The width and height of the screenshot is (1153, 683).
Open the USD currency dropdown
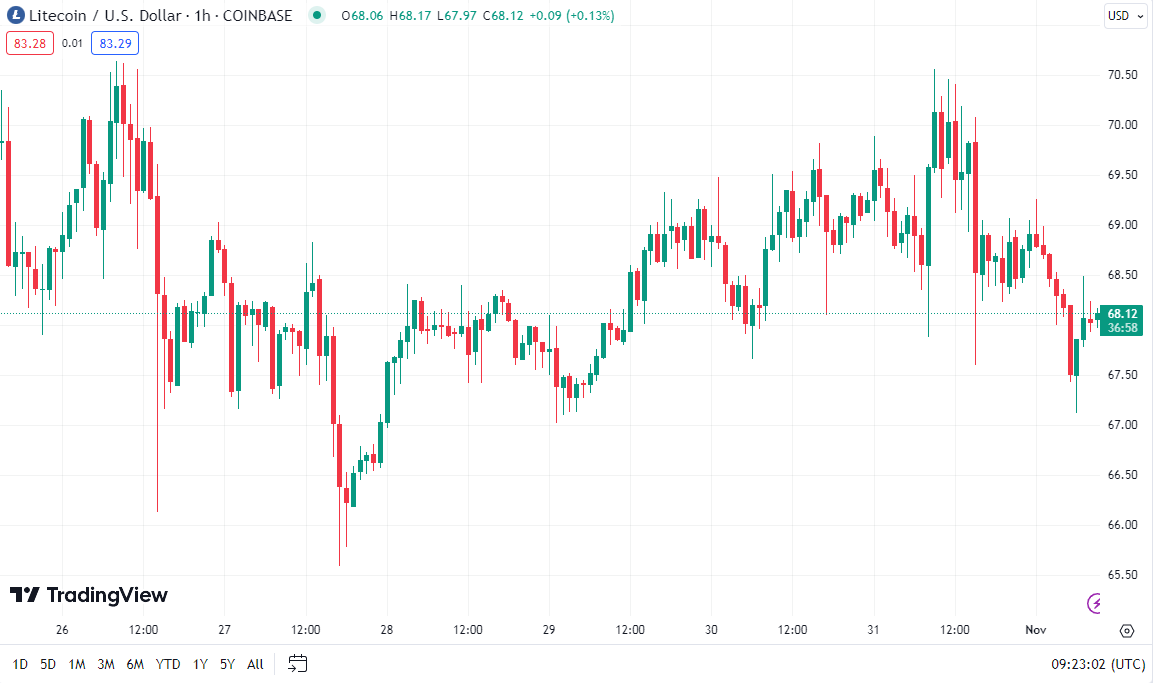pyautogui.click(x=1125, y=15)
